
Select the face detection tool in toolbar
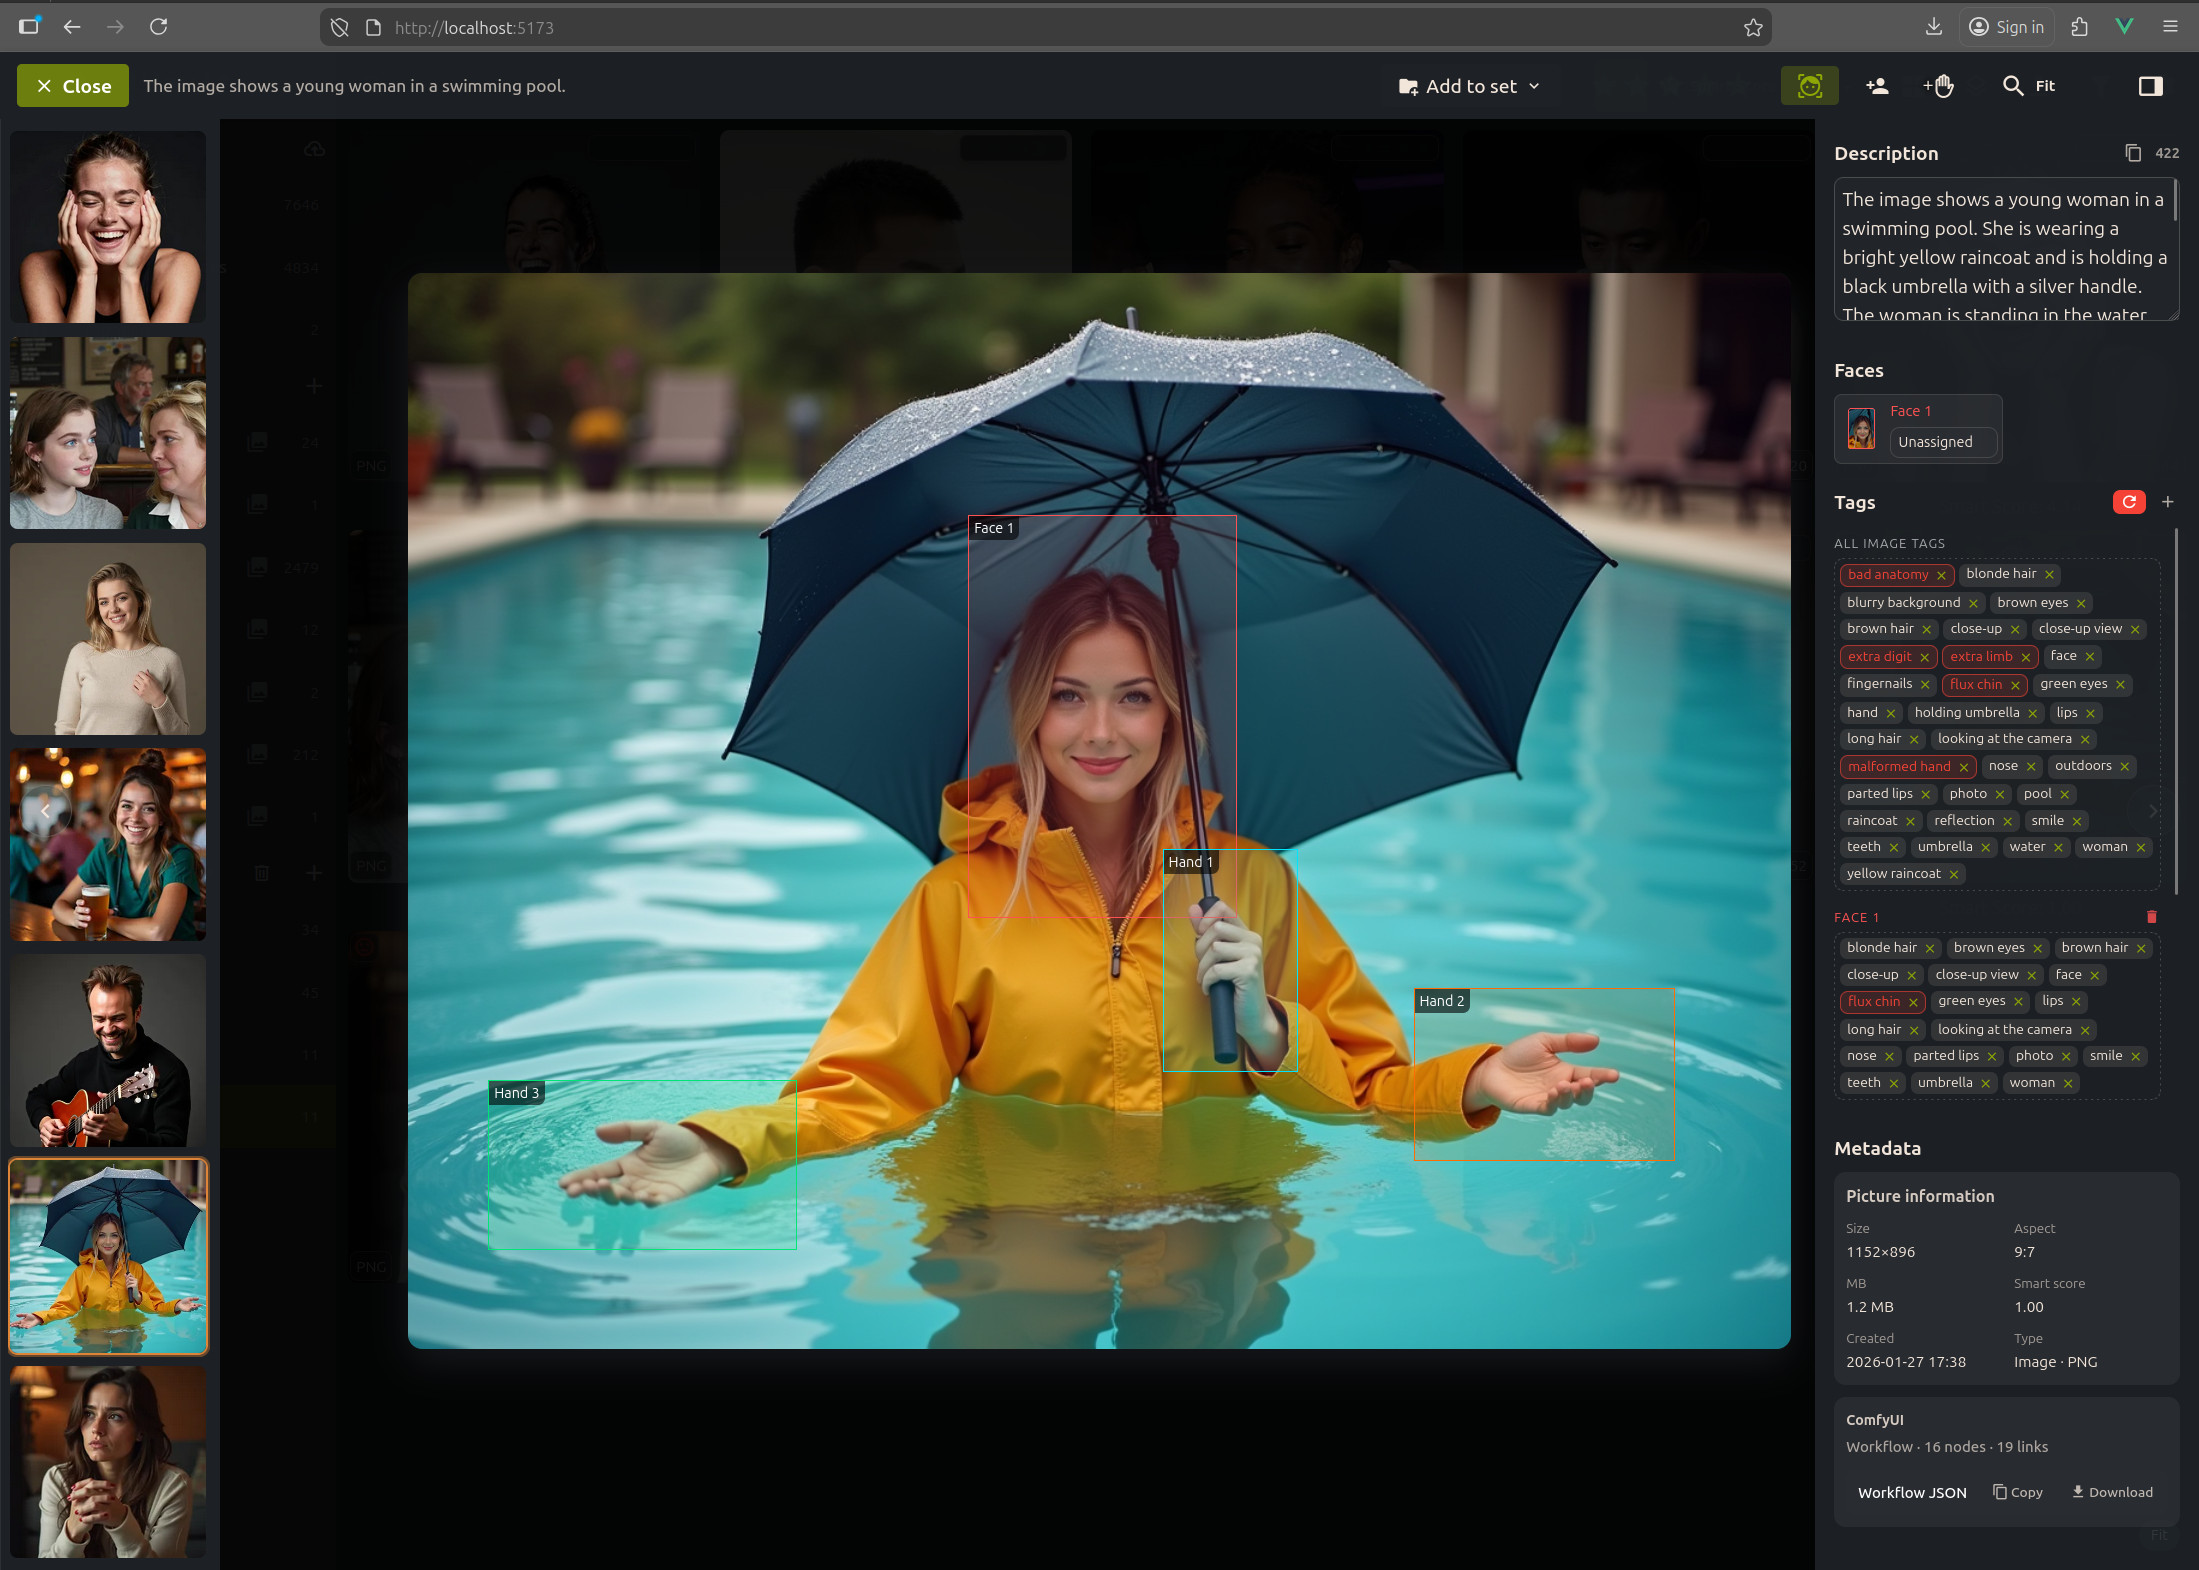(1810, 86)
